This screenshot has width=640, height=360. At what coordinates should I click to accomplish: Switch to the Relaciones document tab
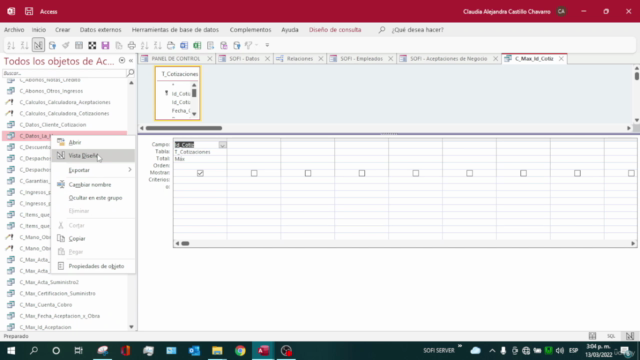point(300,59)
